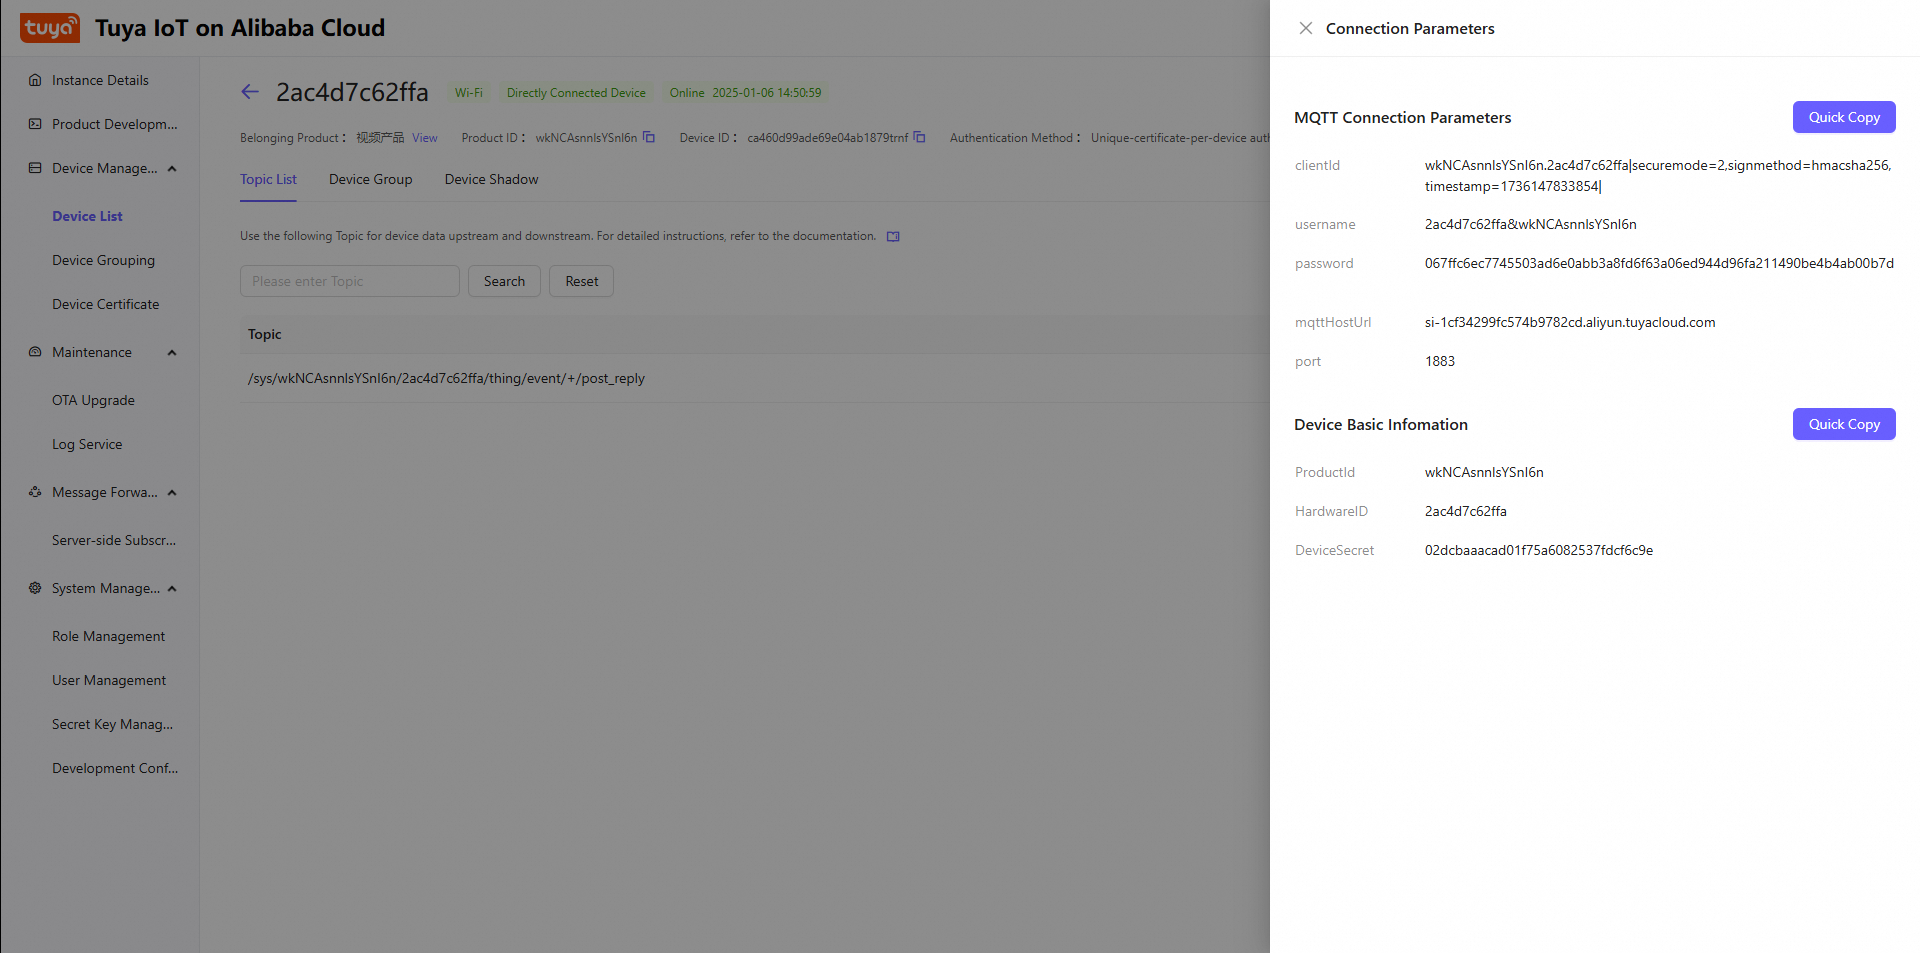This screenshot has height=953, width=1920.
Task: Click the mqttHostUrl value
Action: pyautogui.click(x=1570, y=322)
